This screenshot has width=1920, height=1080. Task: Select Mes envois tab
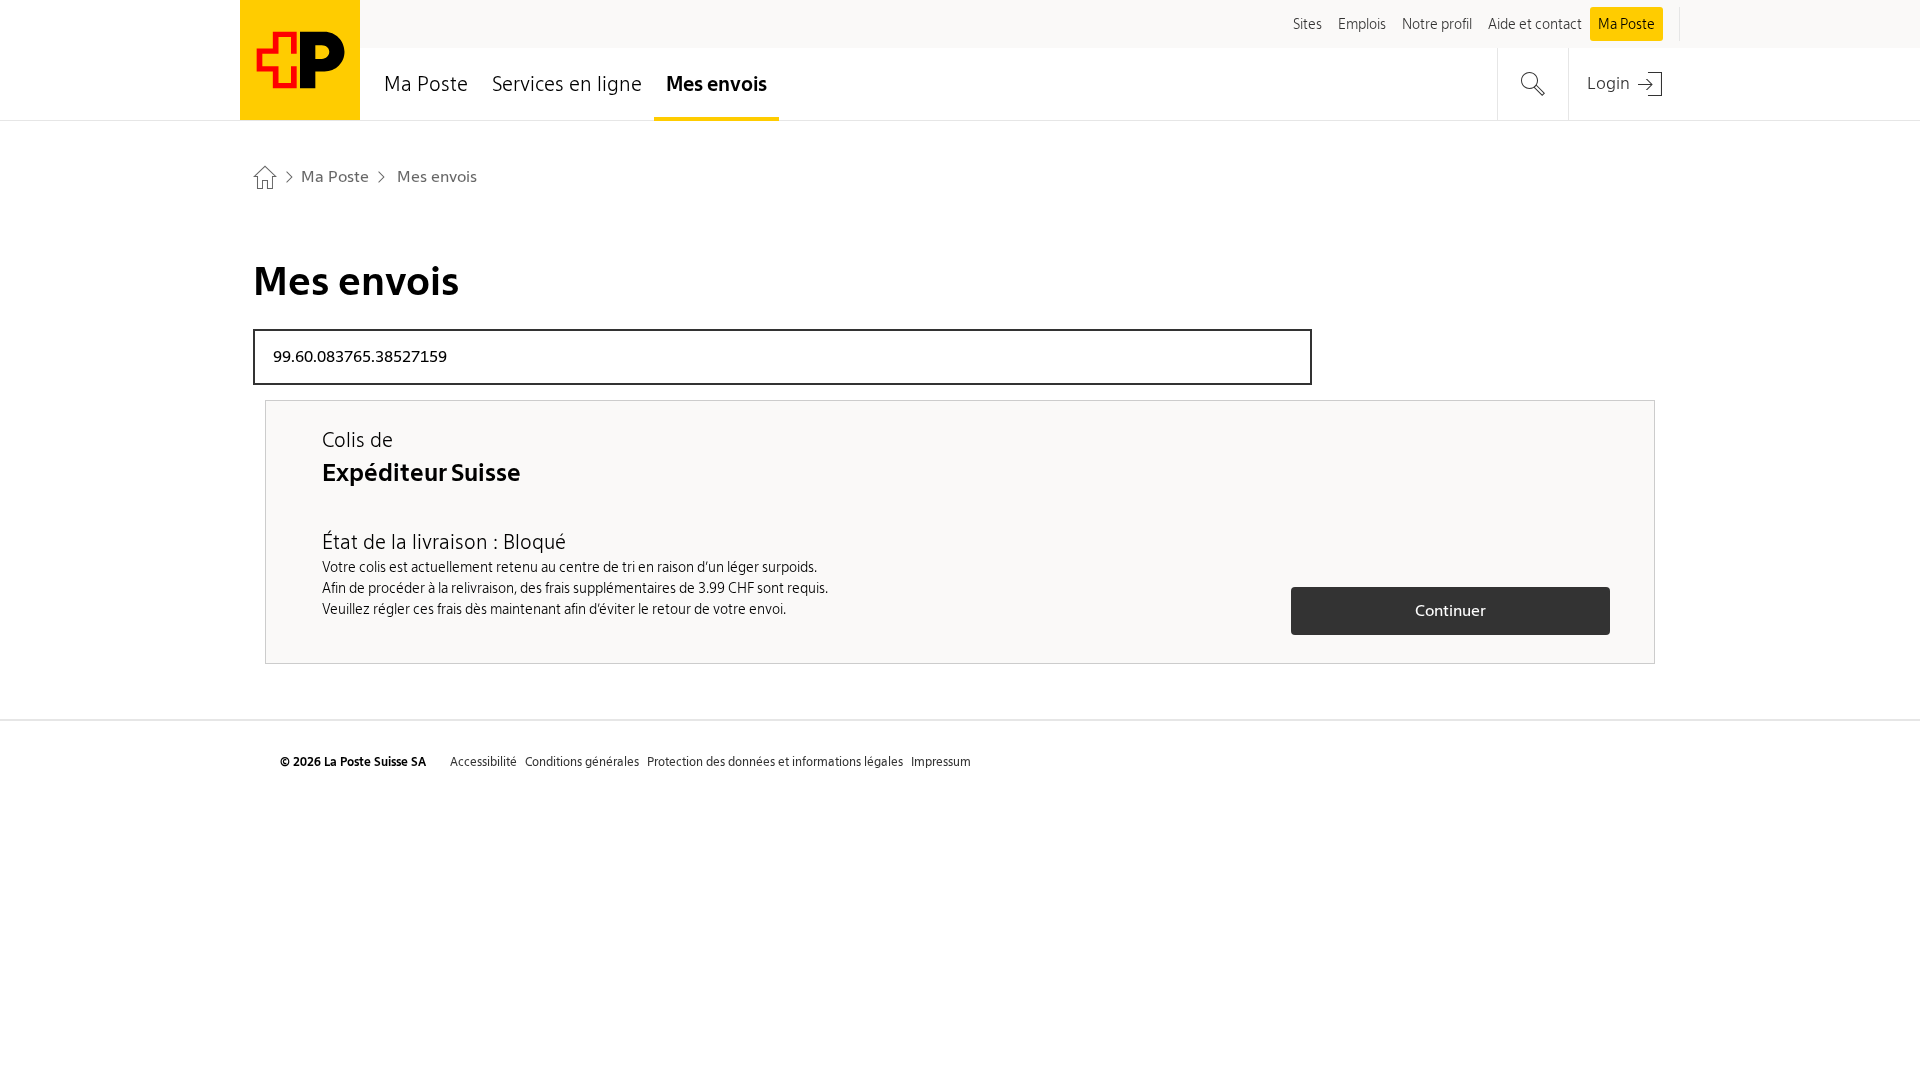point(716,84)
